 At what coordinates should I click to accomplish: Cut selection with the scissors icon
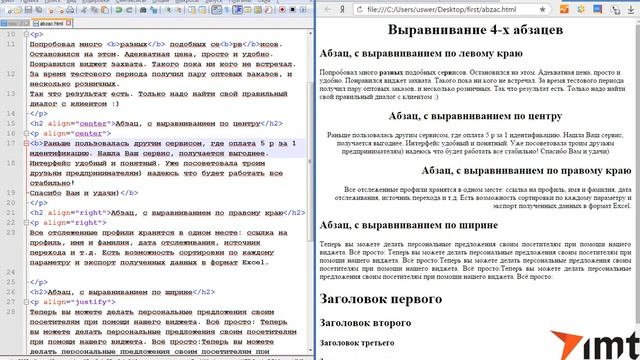point(84,9)
